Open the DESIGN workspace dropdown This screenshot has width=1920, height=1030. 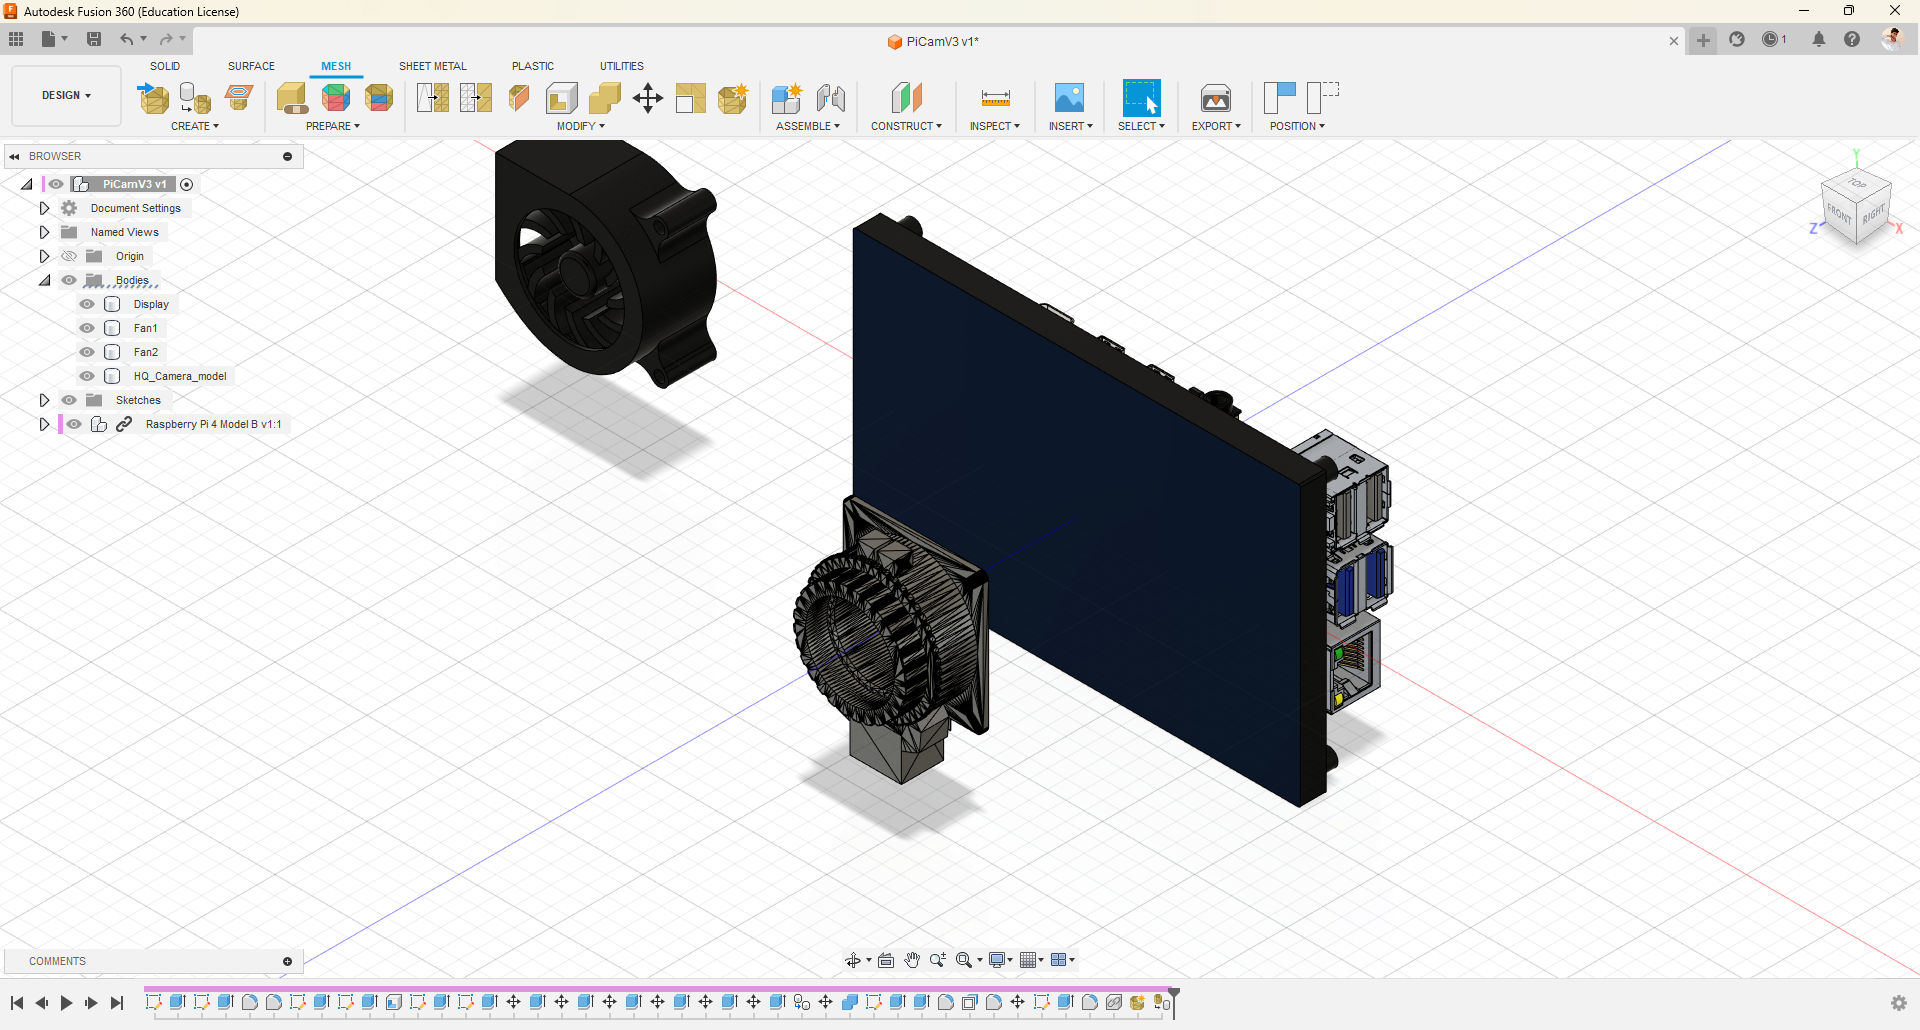click(x=66, y=96)
